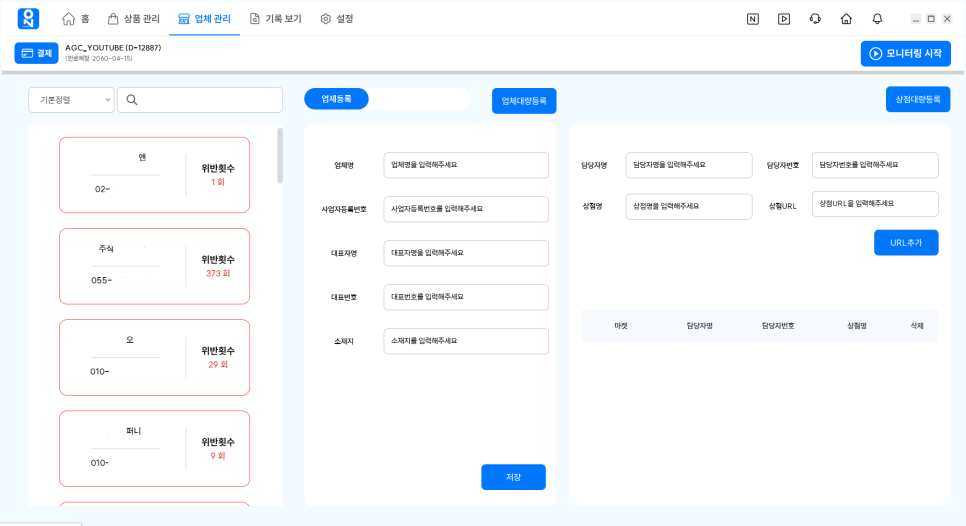
Task: Focus the 사업자등록번호 input field
Action: coord(466,209)
